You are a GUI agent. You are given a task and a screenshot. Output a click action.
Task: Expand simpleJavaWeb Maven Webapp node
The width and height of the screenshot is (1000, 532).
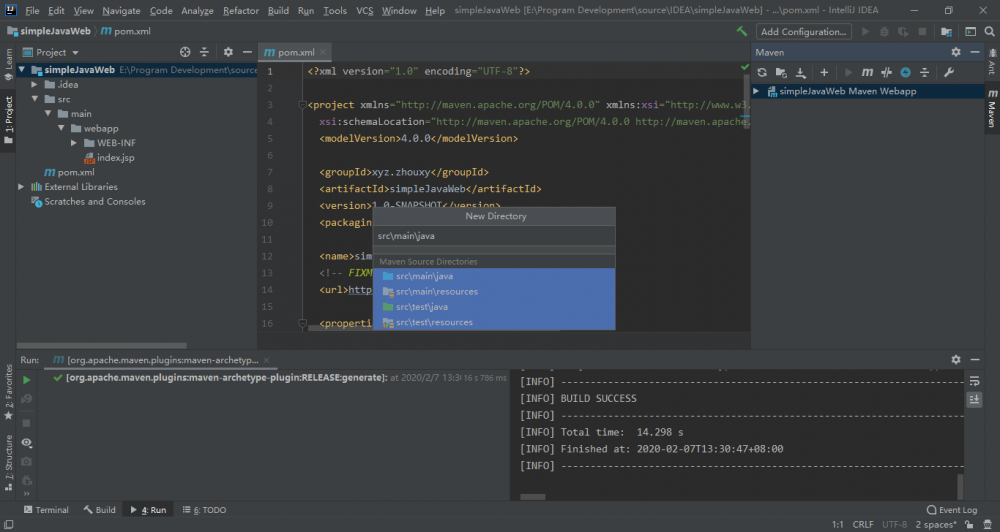coord(756,91)
